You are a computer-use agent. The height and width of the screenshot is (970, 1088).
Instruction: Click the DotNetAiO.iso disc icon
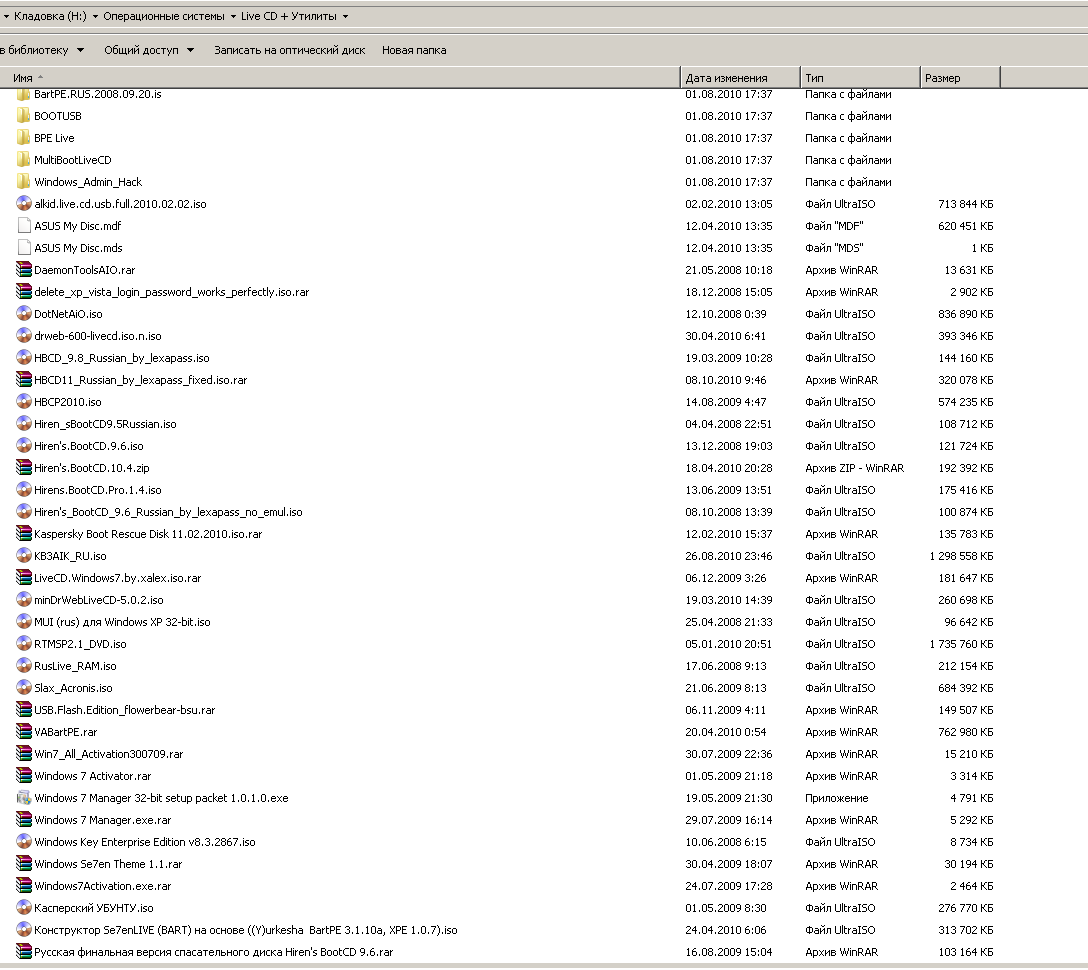(x=24, y=314)
